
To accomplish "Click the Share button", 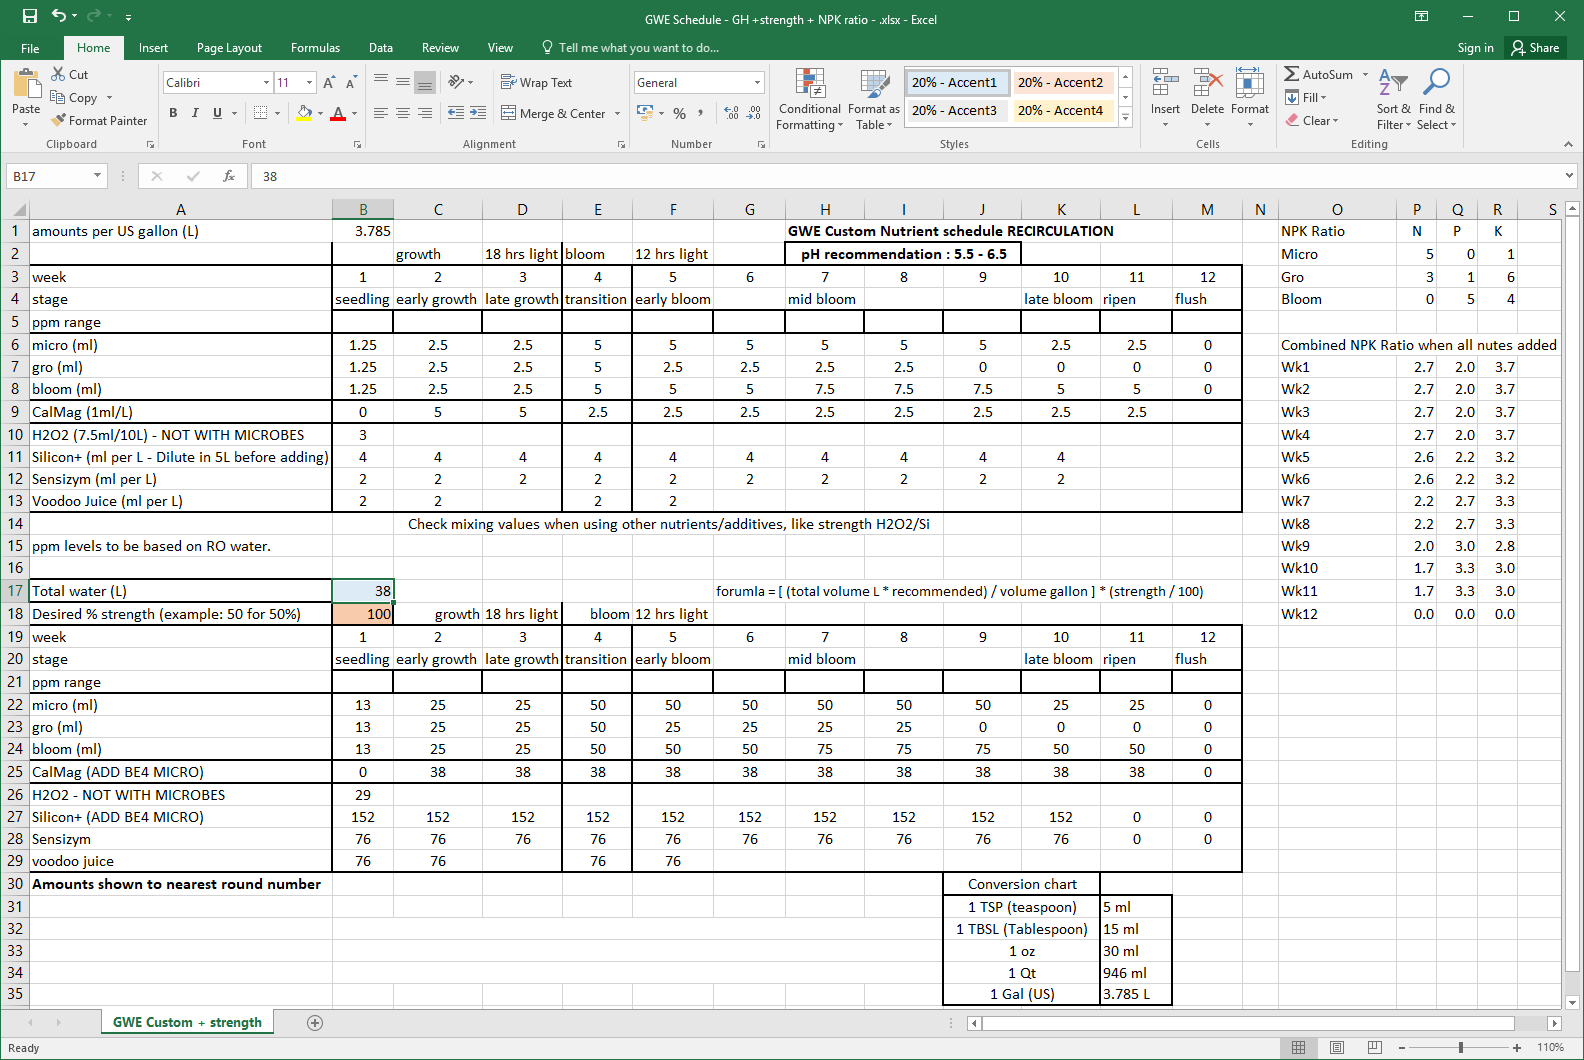I will (1535, 48).
